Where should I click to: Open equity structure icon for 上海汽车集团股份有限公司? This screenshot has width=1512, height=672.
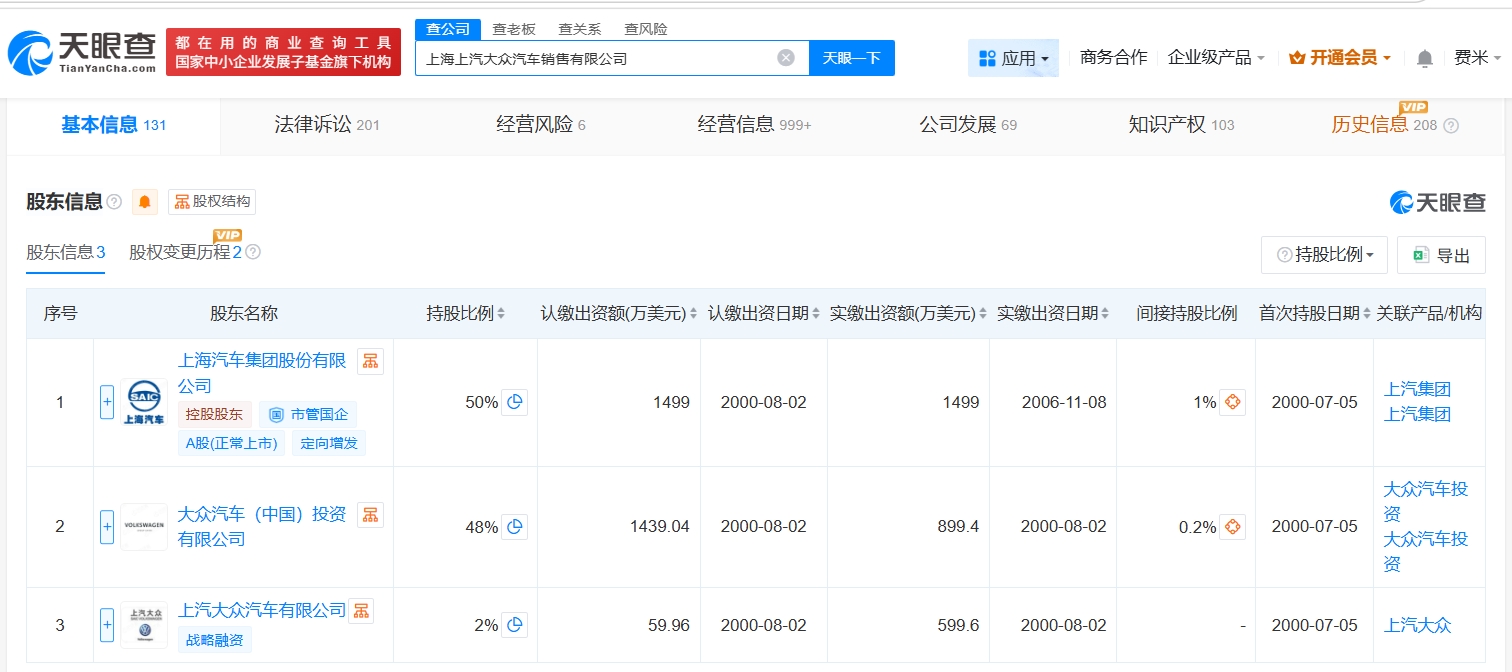tap(370, 361)
